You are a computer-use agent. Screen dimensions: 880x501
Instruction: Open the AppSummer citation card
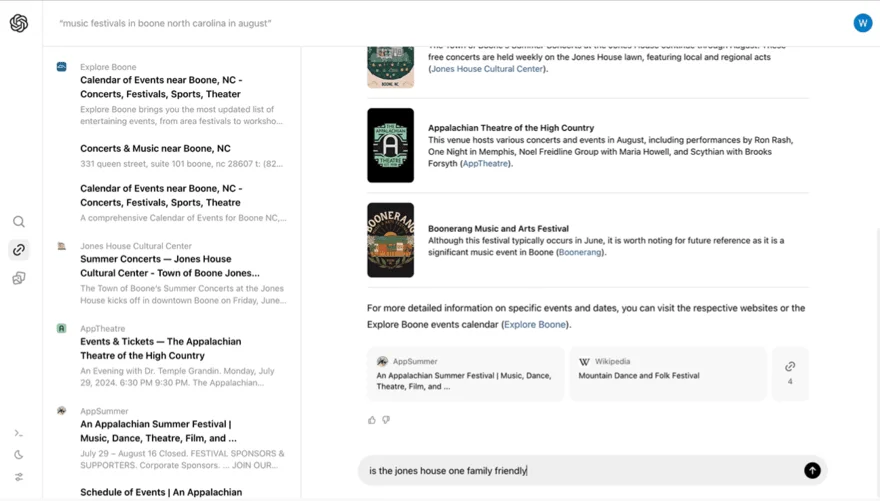466,374
